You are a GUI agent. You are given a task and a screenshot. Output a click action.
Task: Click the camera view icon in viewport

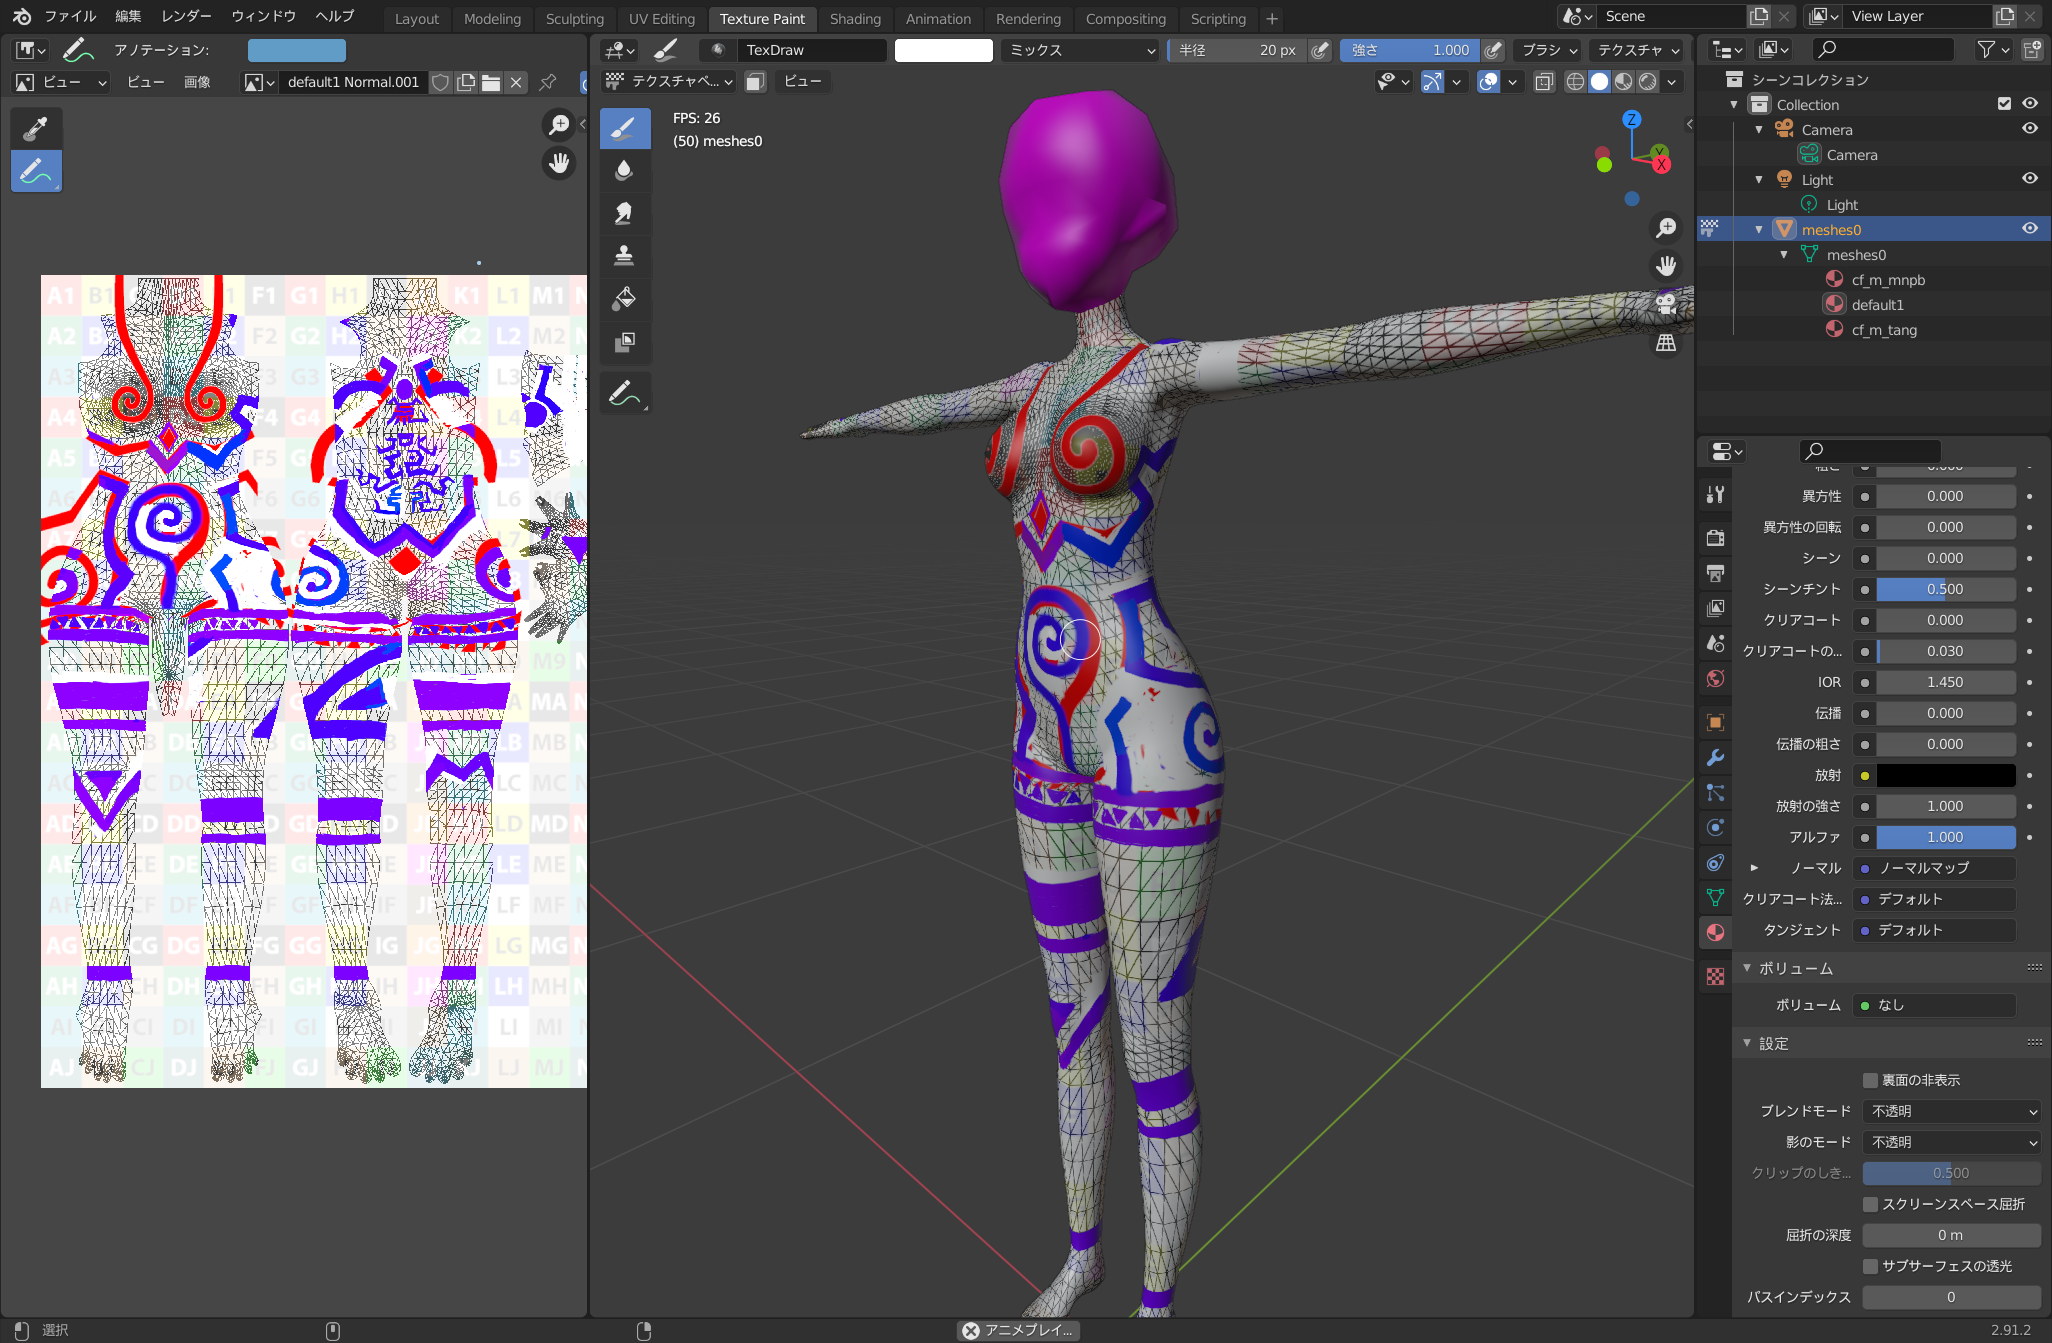pyautogui.click(x=1666, y=304)
